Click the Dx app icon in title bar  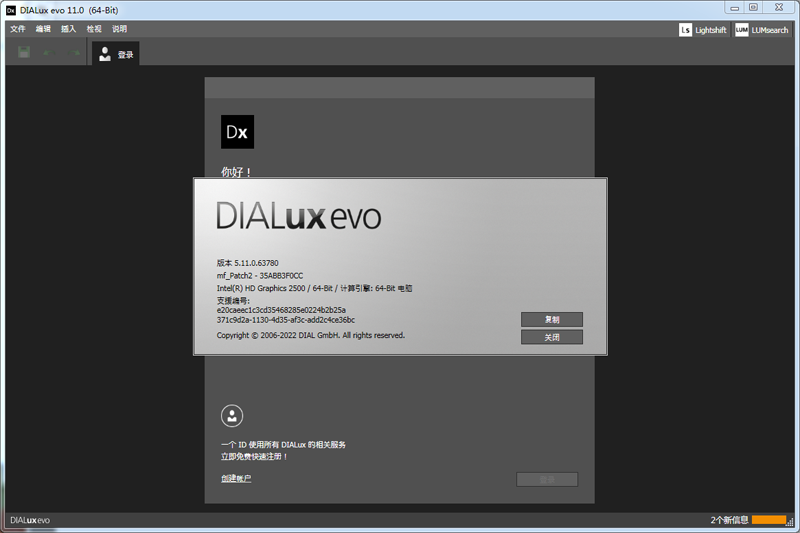point(11,10)
